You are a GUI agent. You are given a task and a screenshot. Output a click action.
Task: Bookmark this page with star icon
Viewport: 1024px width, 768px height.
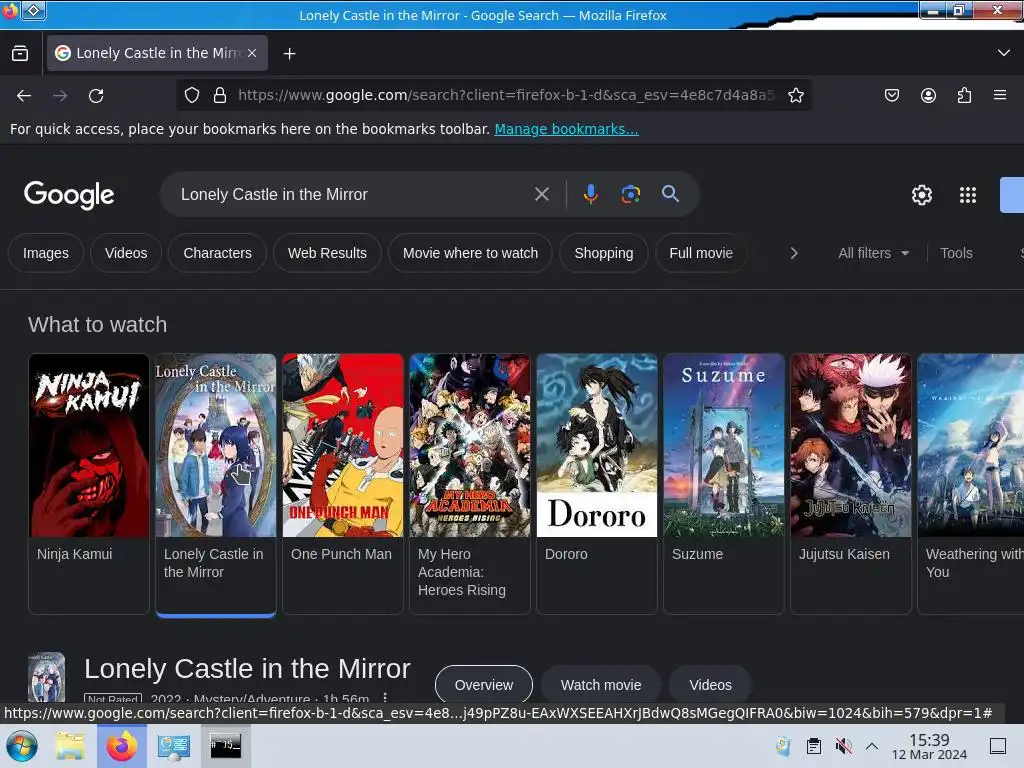coord(795,95)
